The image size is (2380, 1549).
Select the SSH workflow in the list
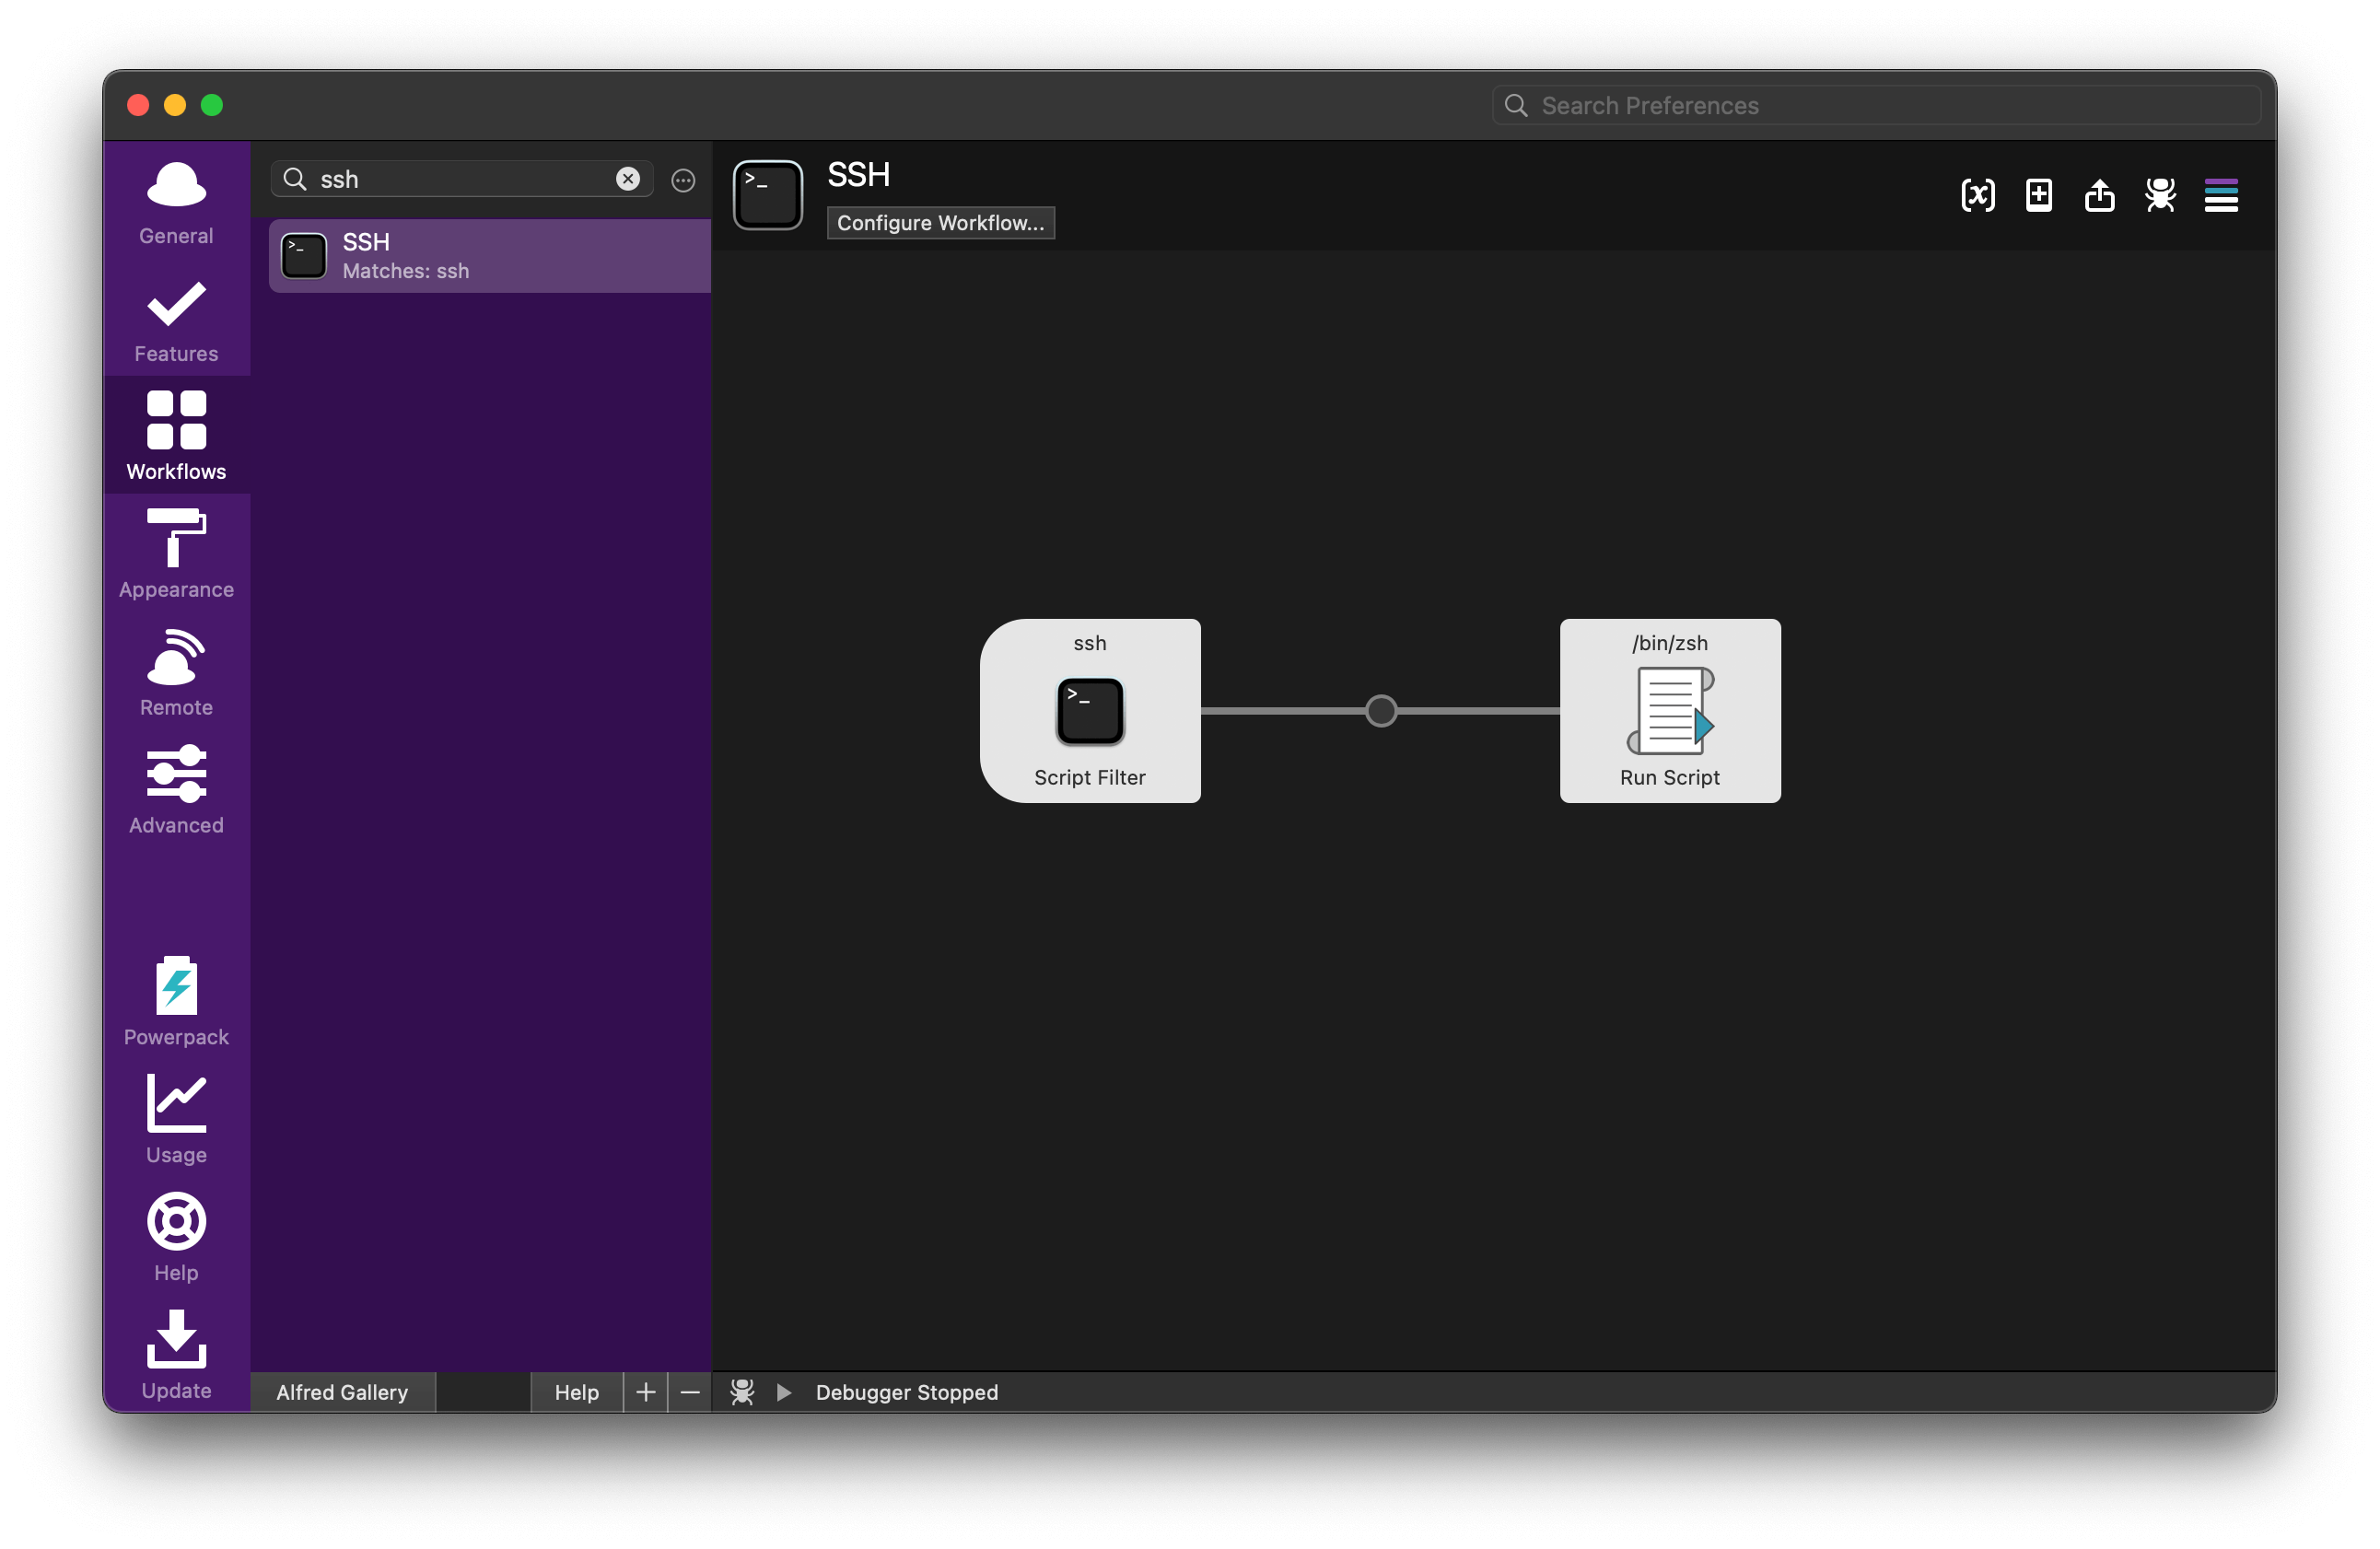pyautogui.click(x=490, y=256)
